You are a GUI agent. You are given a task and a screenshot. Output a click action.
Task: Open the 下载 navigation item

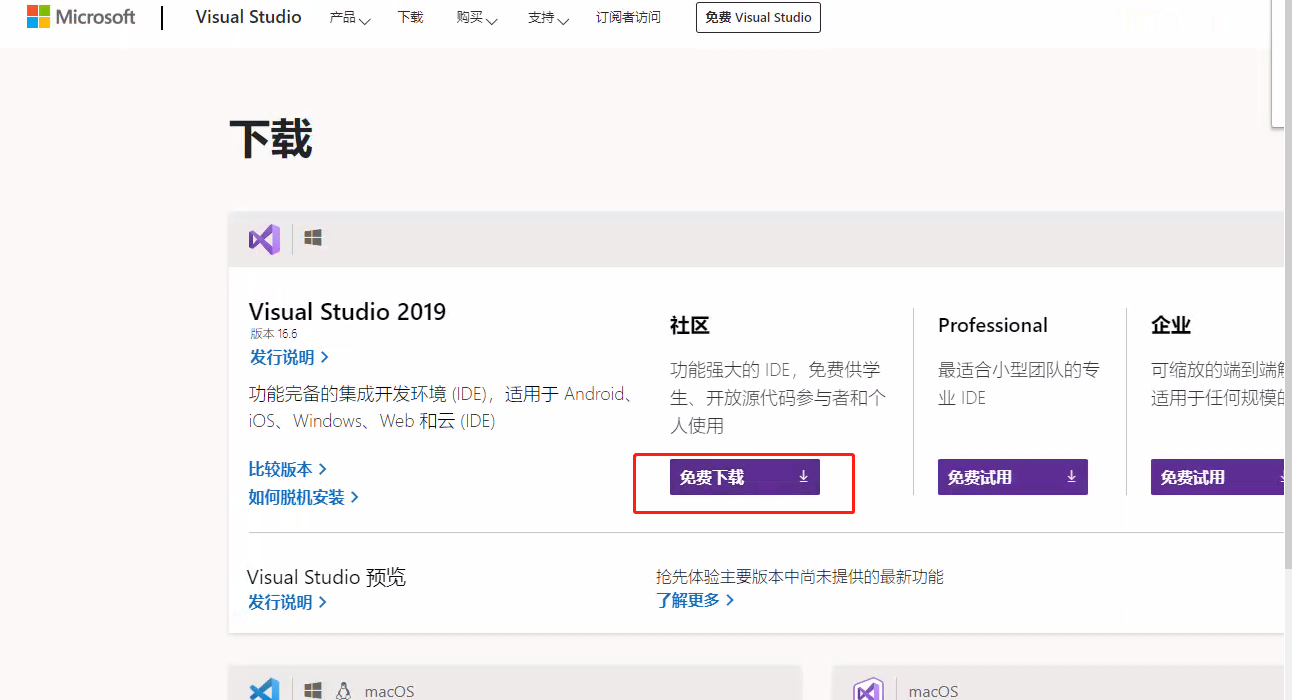click(x=410, y=18)
